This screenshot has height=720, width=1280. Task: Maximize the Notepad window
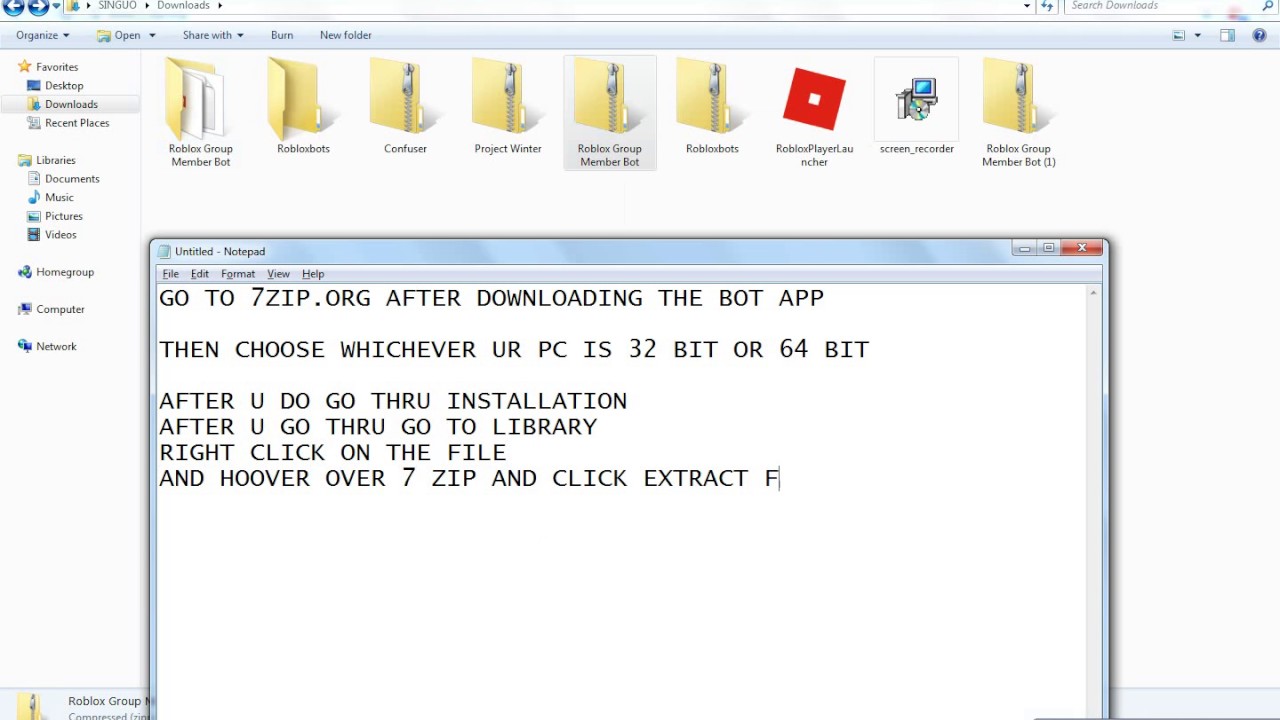pyautogui.click(x=1048, y=248)
